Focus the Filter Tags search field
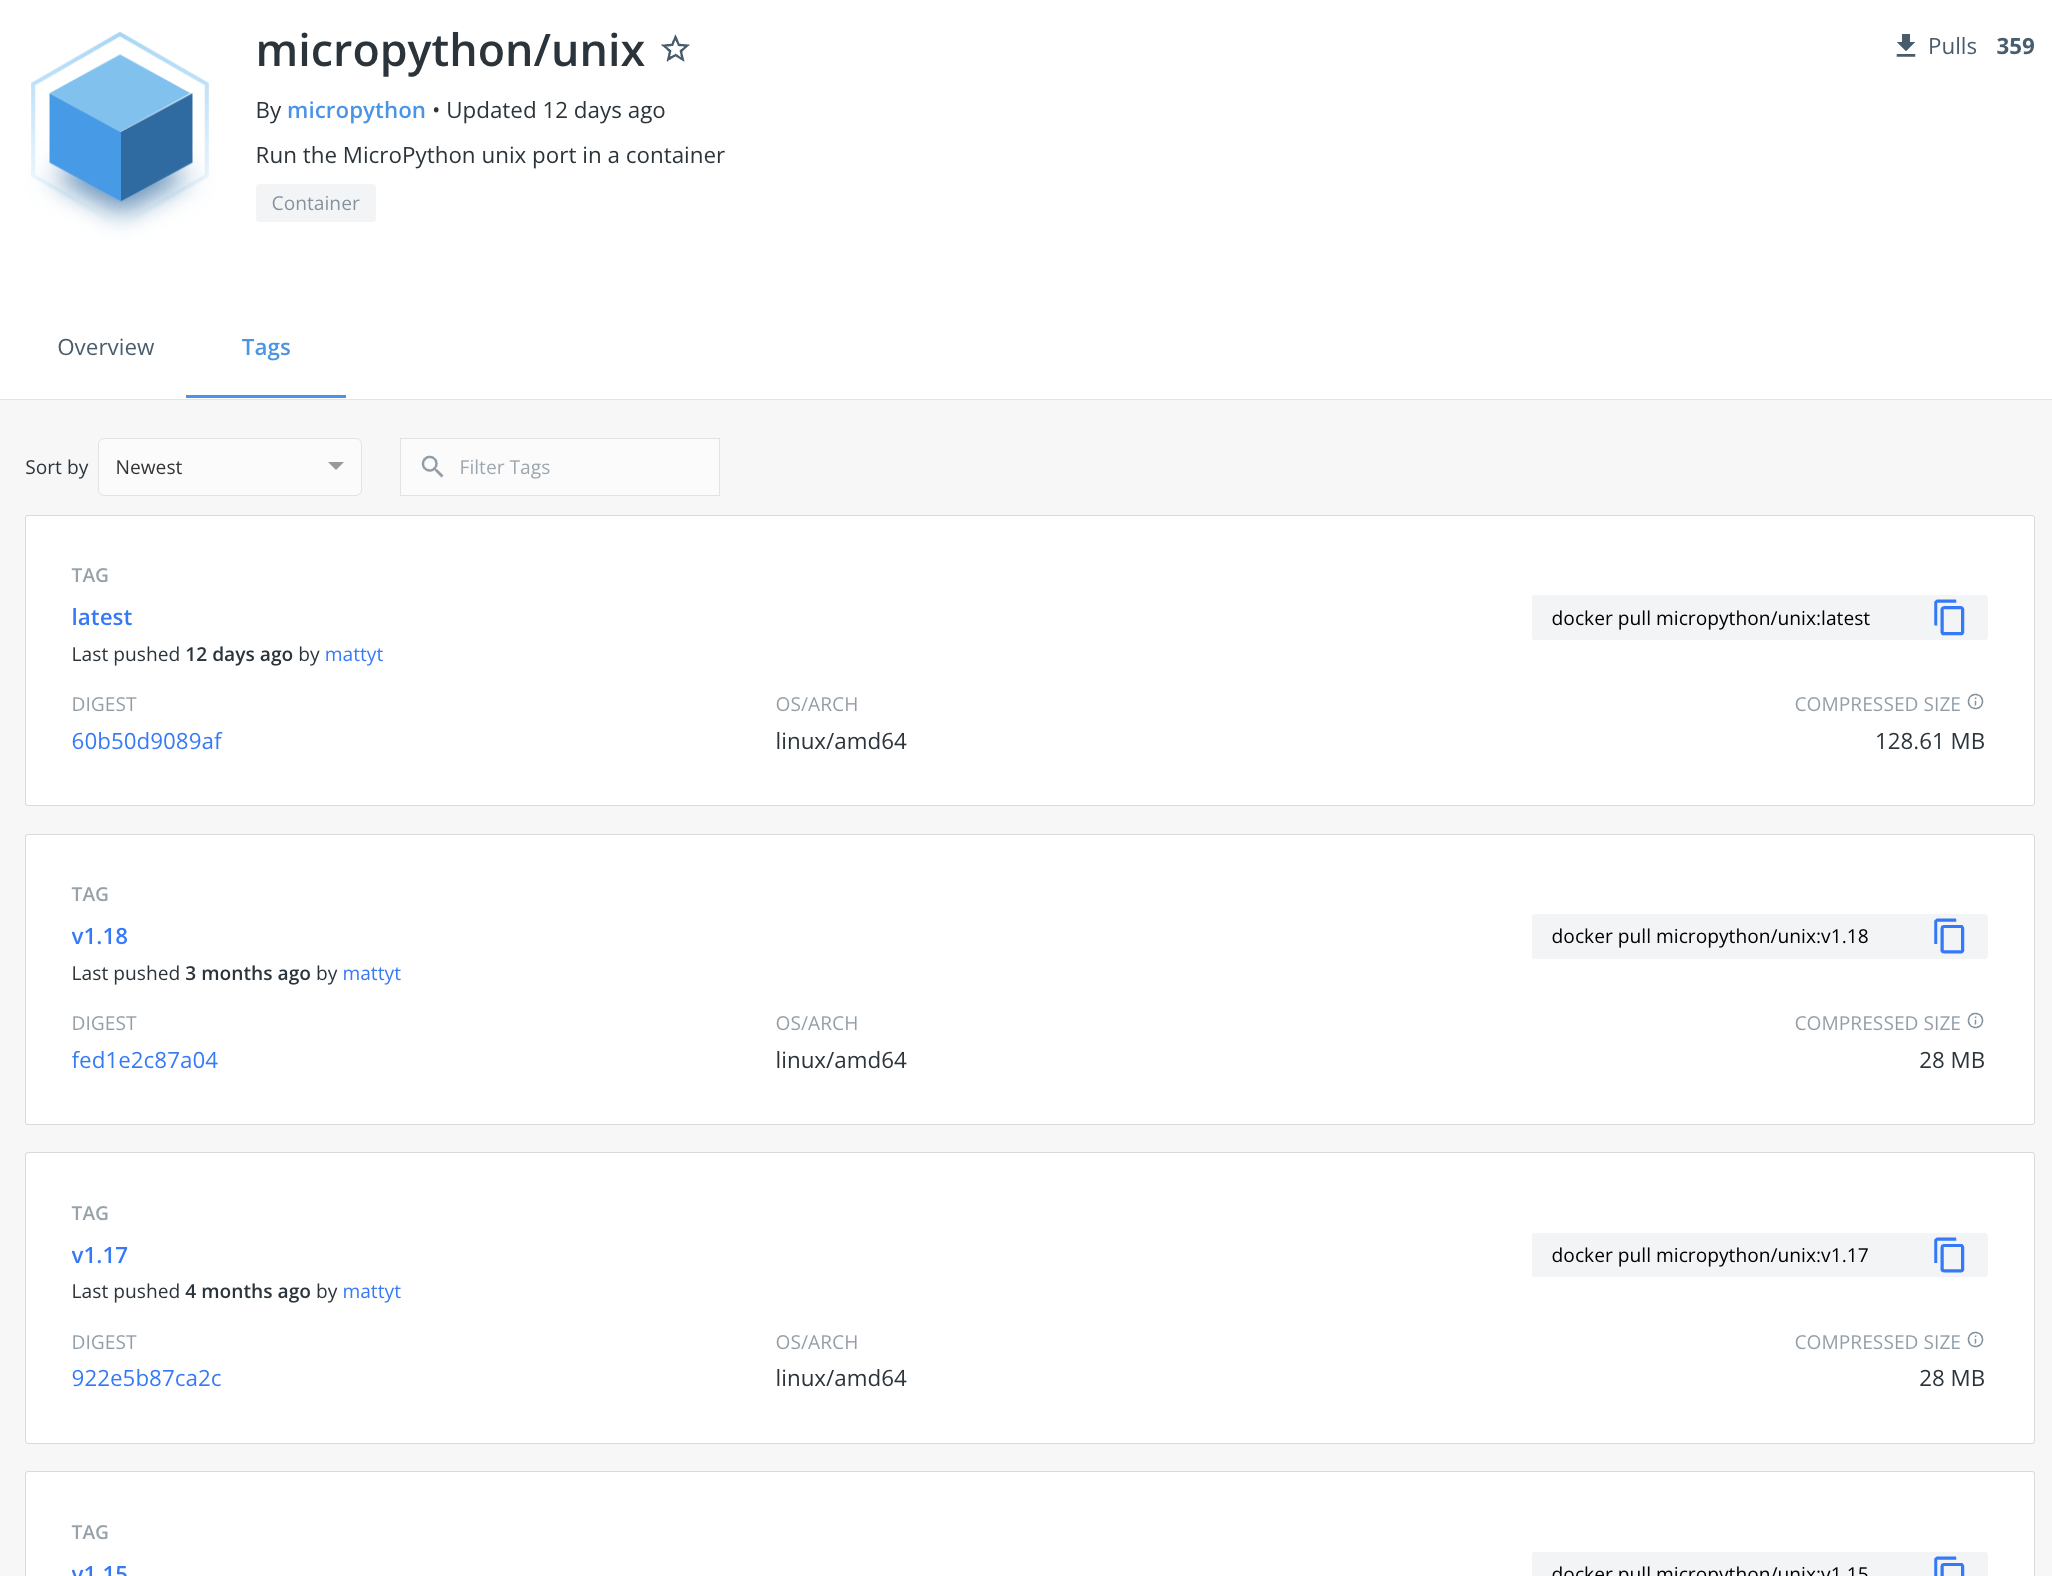This screenshot has height=1576, width=2052. point(580,467)
